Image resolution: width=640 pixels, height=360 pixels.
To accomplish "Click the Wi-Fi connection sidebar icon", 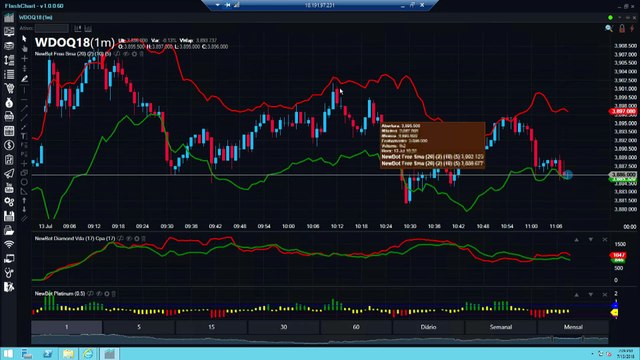I will pyautogui.click(x=9, y=244).
